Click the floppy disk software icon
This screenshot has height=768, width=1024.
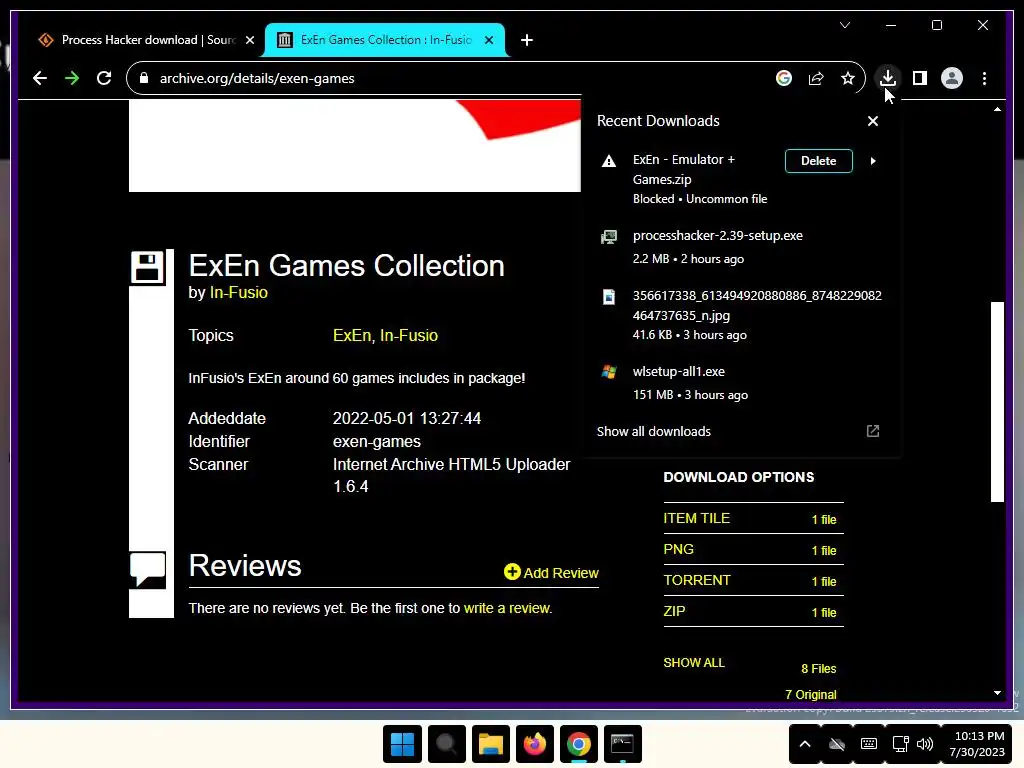coord(147,267)
